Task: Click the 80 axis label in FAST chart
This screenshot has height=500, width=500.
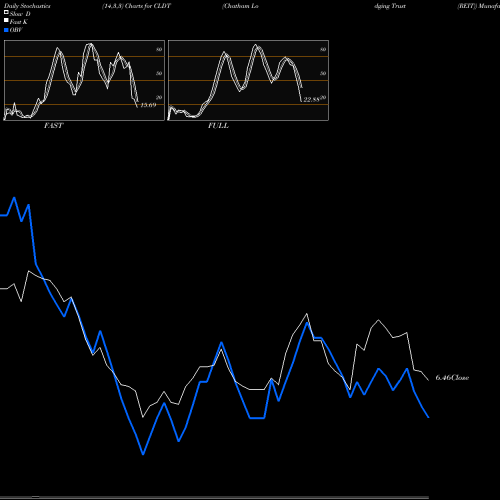Action: pyautogui.click(x=159, y=49)
